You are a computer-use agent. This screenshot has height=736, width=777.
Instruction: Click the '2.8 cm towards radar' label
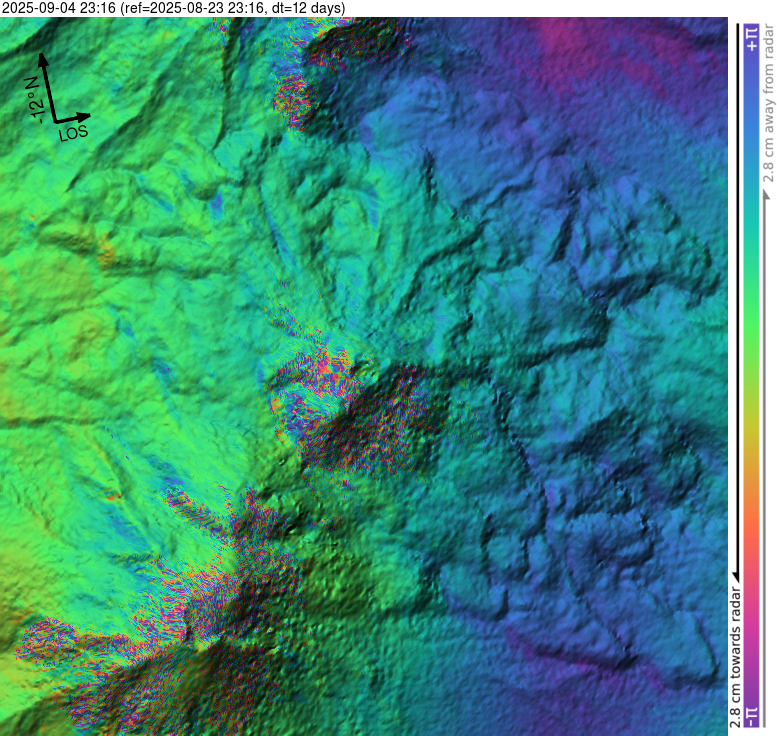[735, 657]
